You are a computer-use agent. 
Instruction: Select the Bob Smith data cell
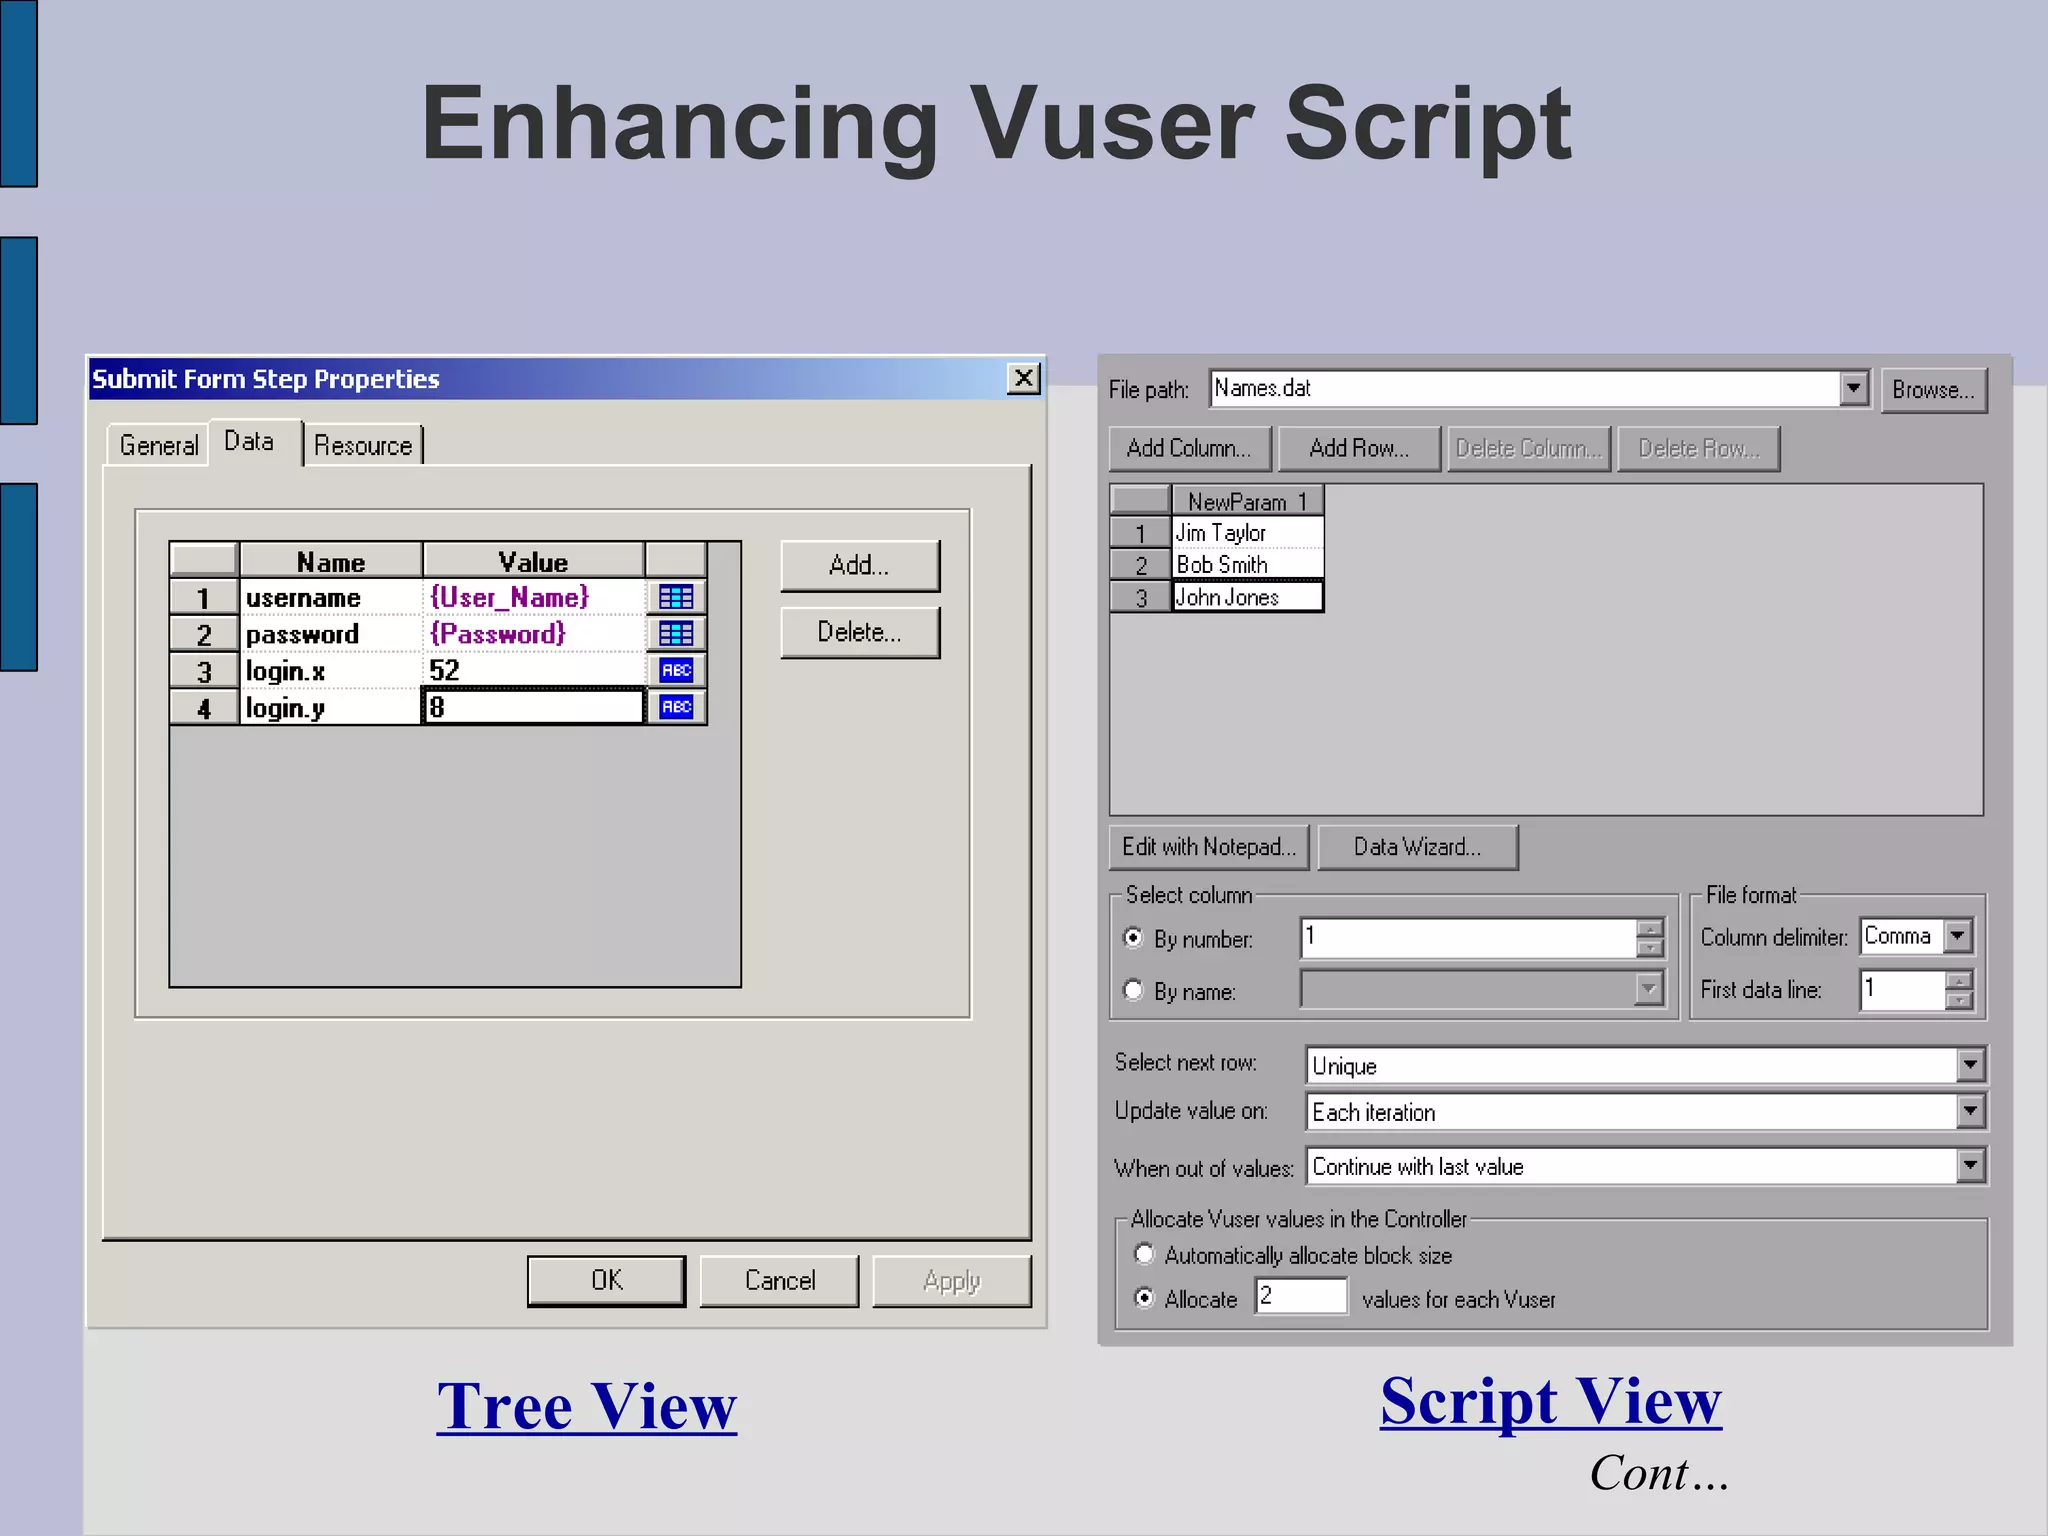click(1248, 564)
